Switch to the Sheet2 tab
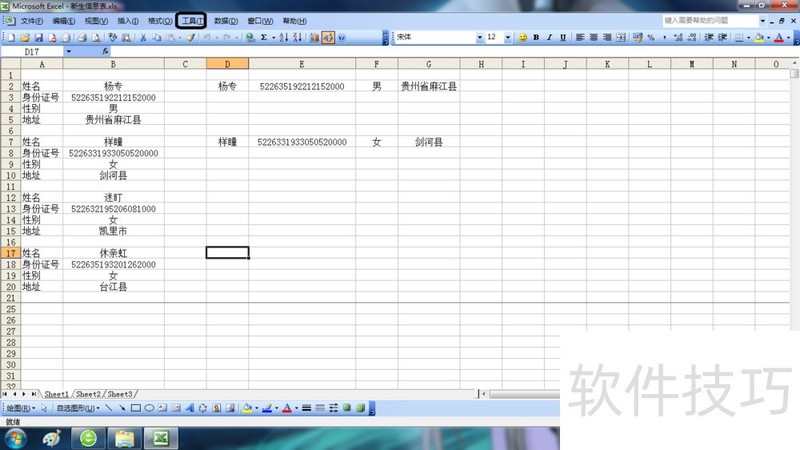 click(88, 394)
